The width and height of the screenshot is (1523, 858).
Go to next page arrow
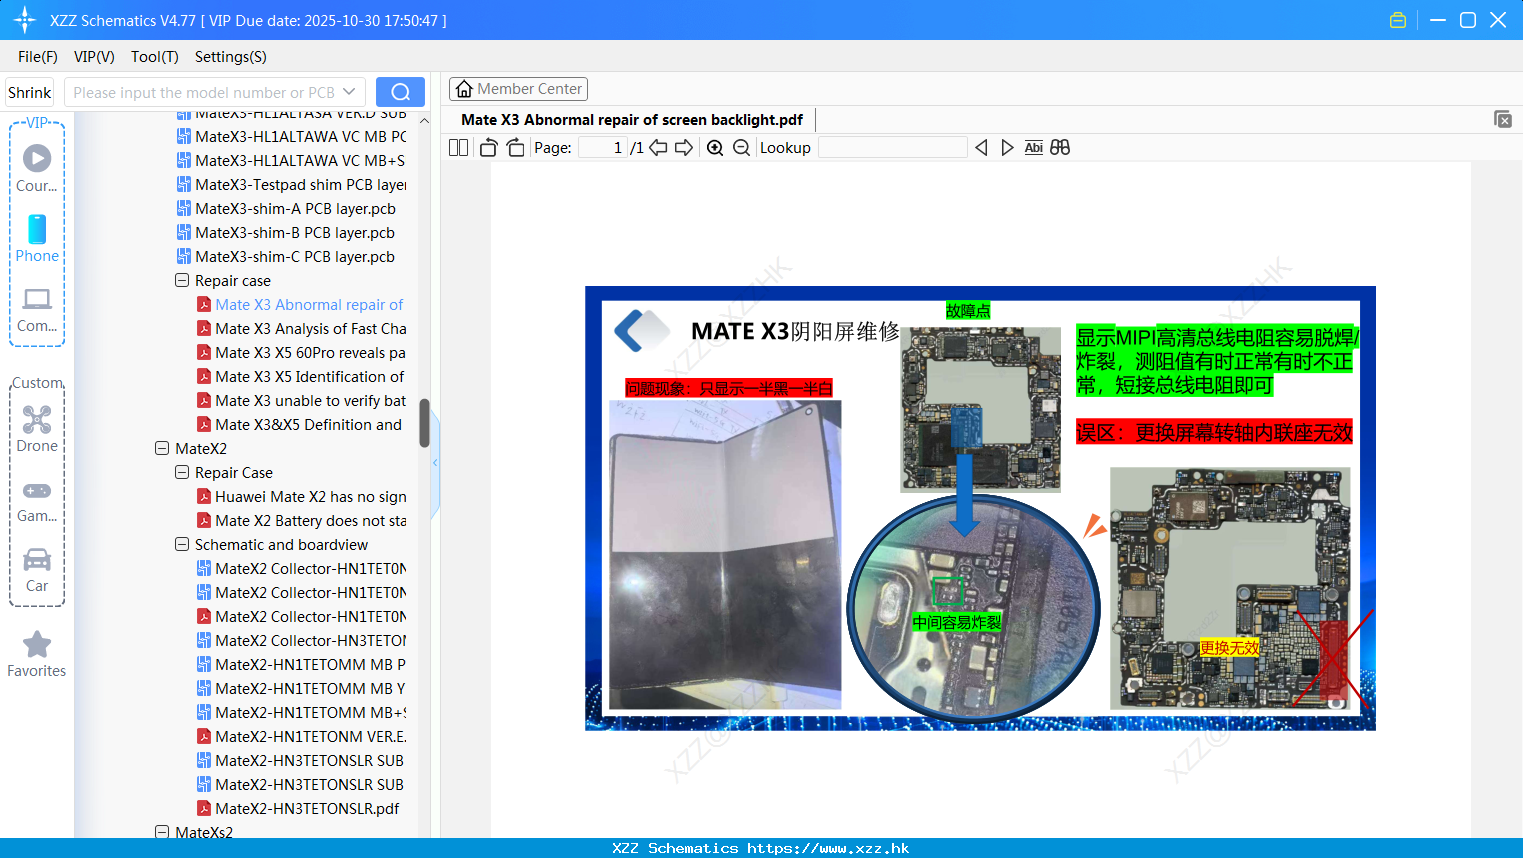(684, 147)
